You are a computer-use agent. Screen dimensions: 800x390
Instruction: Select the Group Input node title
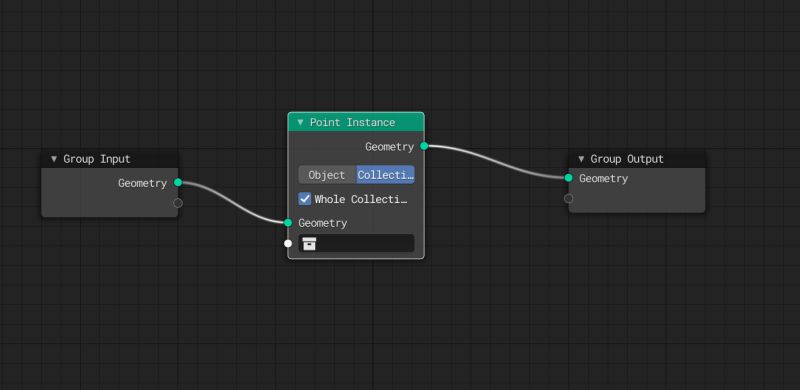pyautogui.click(x=97, y=159)
